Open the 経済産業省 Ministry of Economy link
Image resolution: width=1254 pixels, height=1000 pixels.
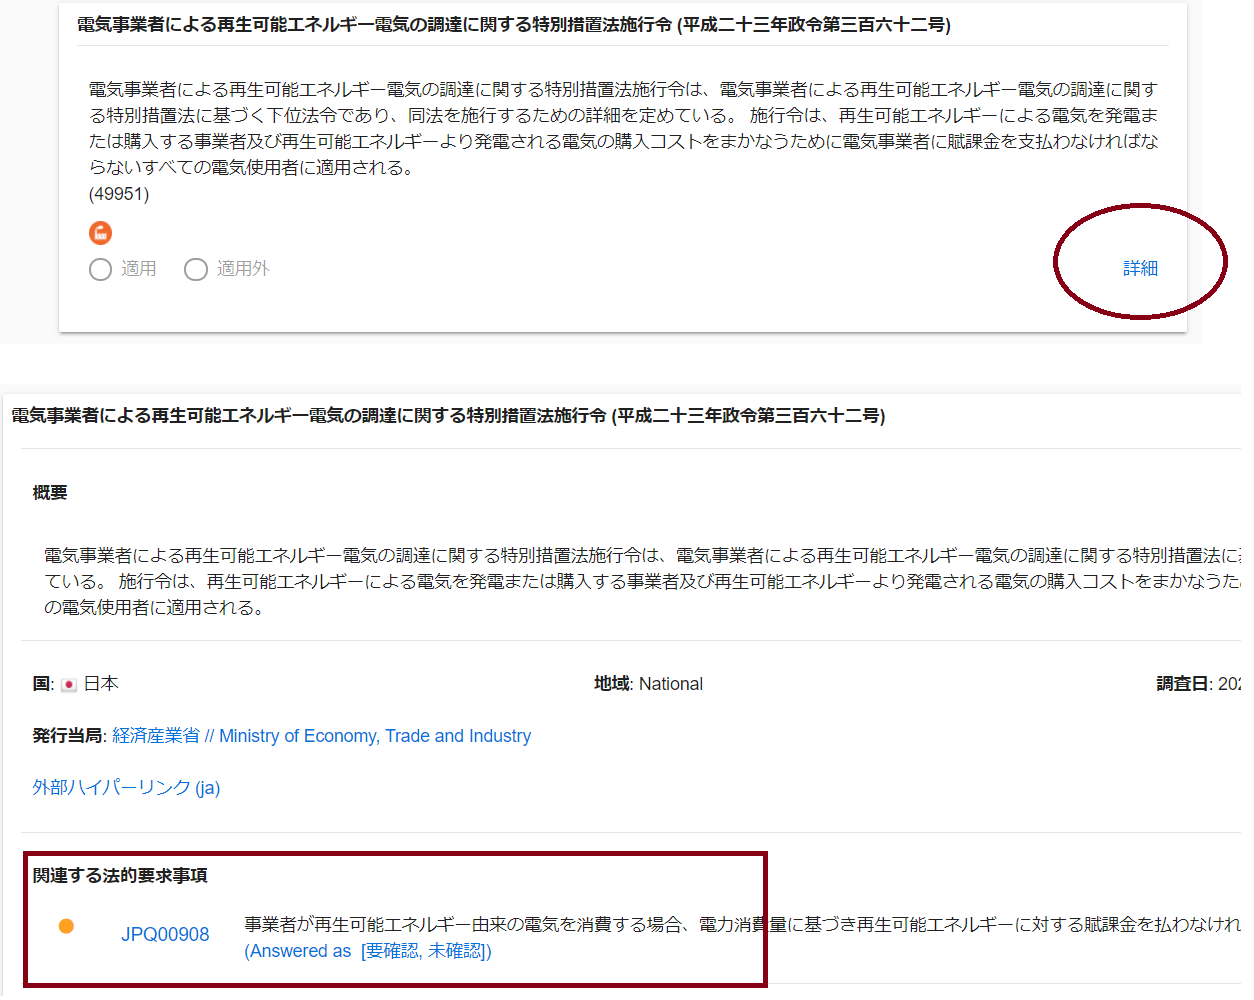click(322, 736)
